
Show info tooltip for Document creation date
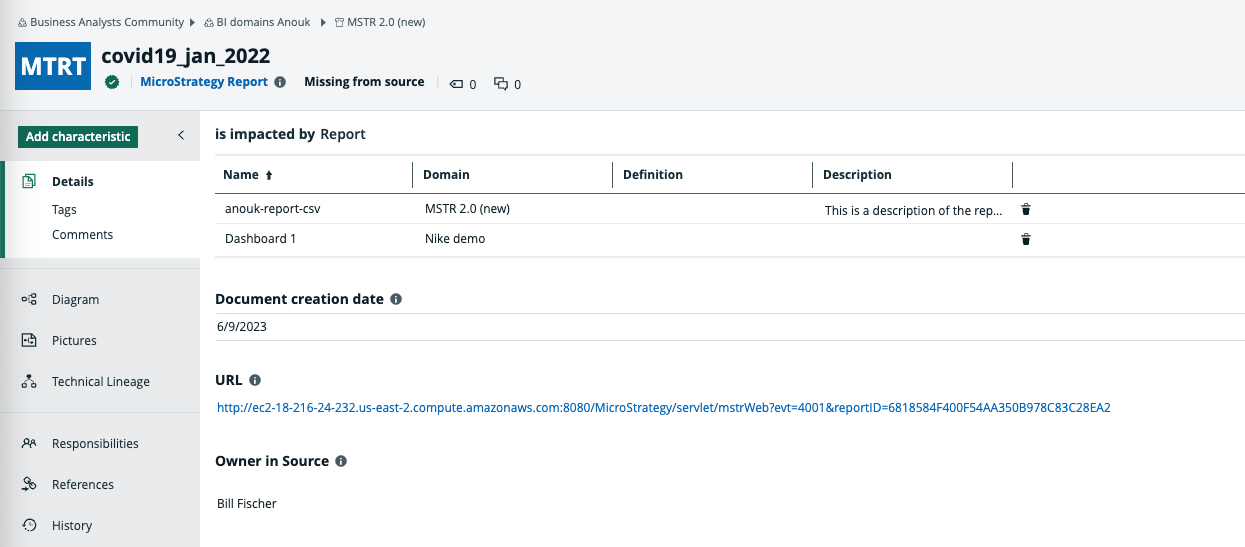click(x=396, y=299)
